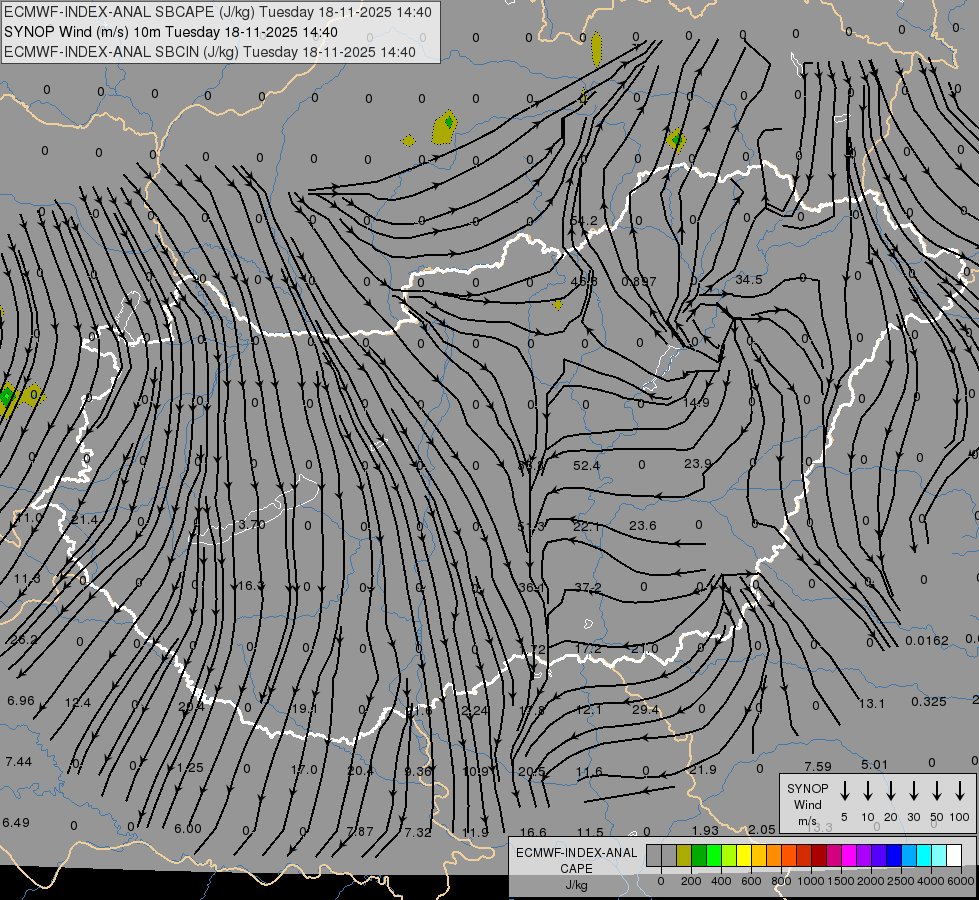Image resolution: width=979 pixels, height=900 pixels.
Task: Pick the dark green swatch in CAPE legend
Action: click(699, 855)
